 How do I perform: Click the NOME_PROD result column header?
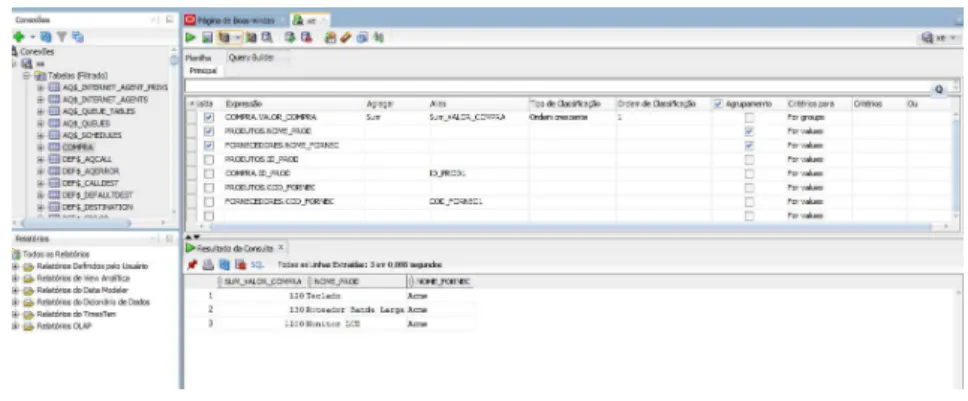point(356,281)
